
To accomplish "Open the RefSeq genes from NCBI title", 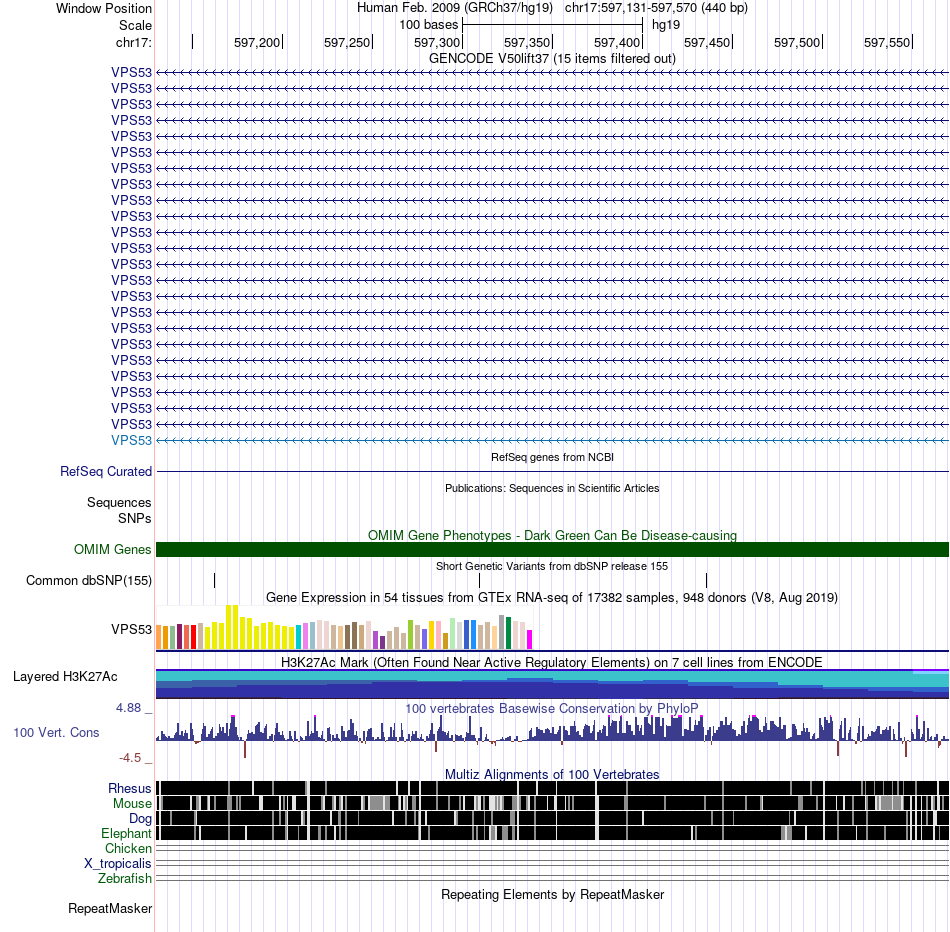I will 552,457.
